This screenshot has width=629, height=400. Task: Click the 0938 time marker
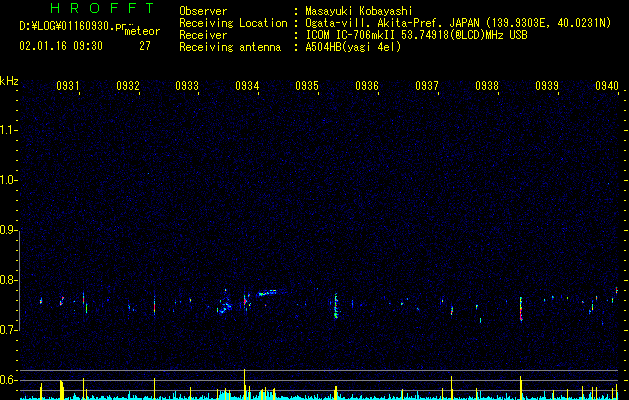[x=487, y=86]
